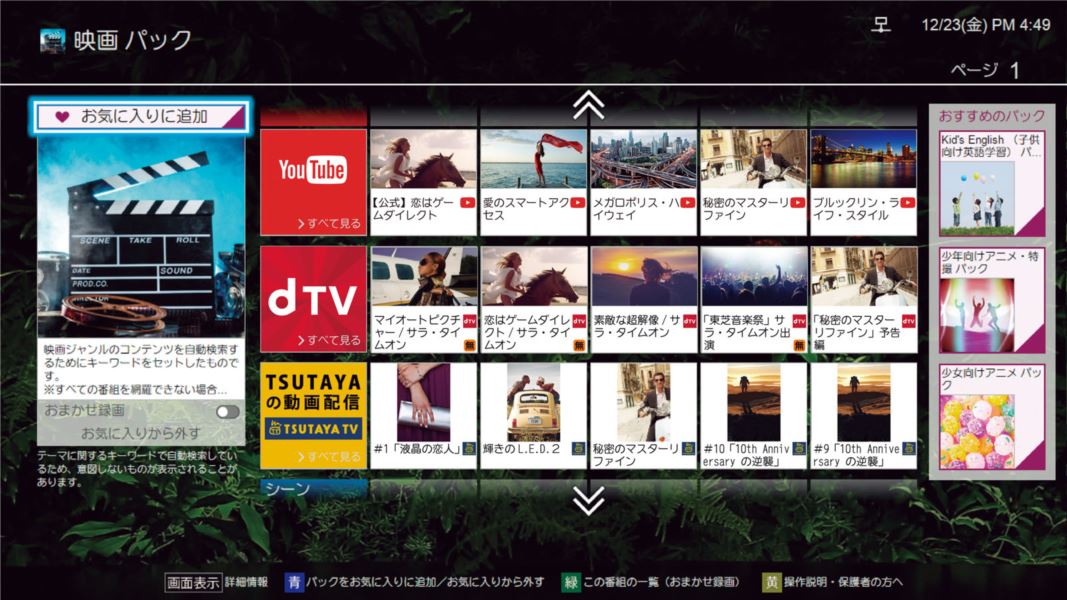Click the blue 青 key icon

tap(294, 582)
